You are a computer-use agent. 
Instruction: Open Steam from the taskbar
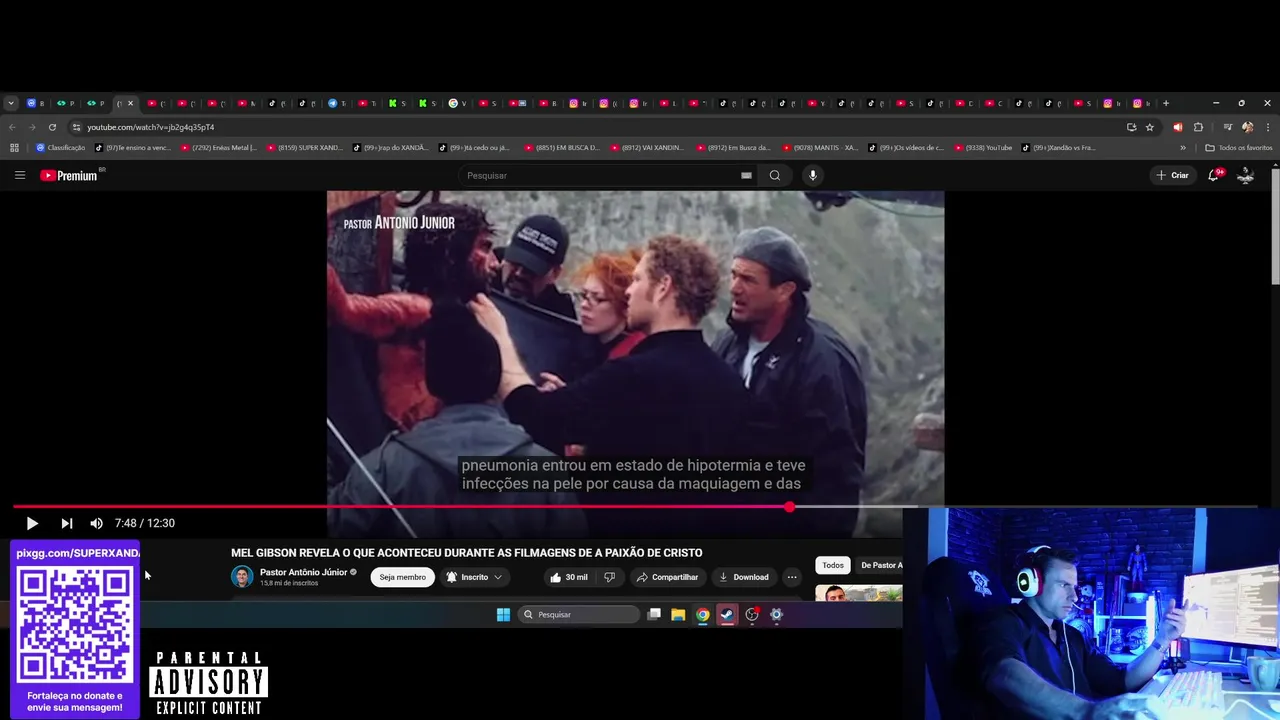click(727, 615)
